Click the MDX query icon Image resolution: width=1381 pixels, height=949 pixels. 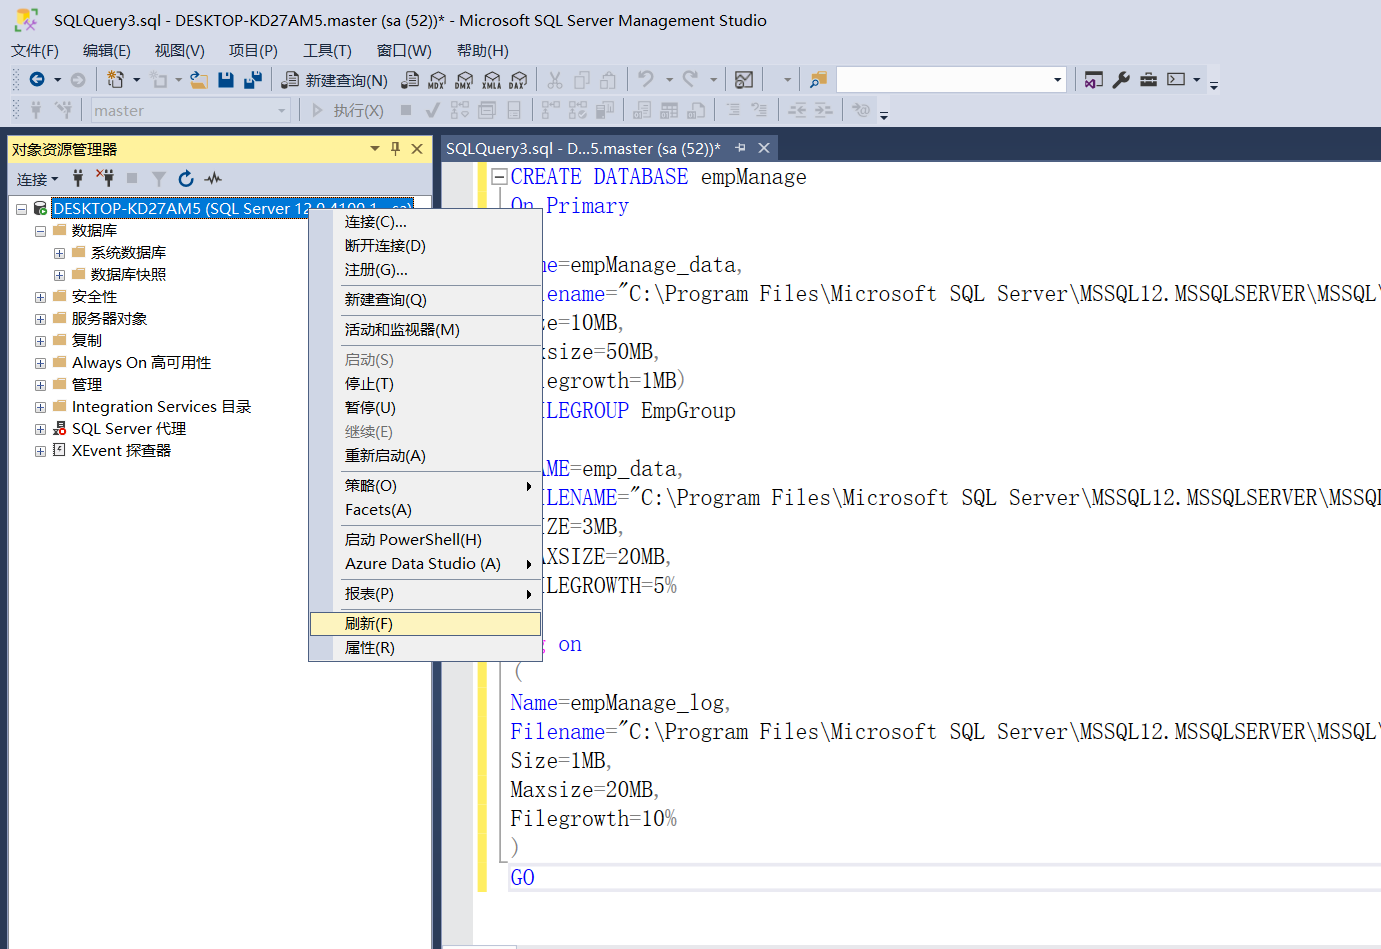tap(437, 80)
